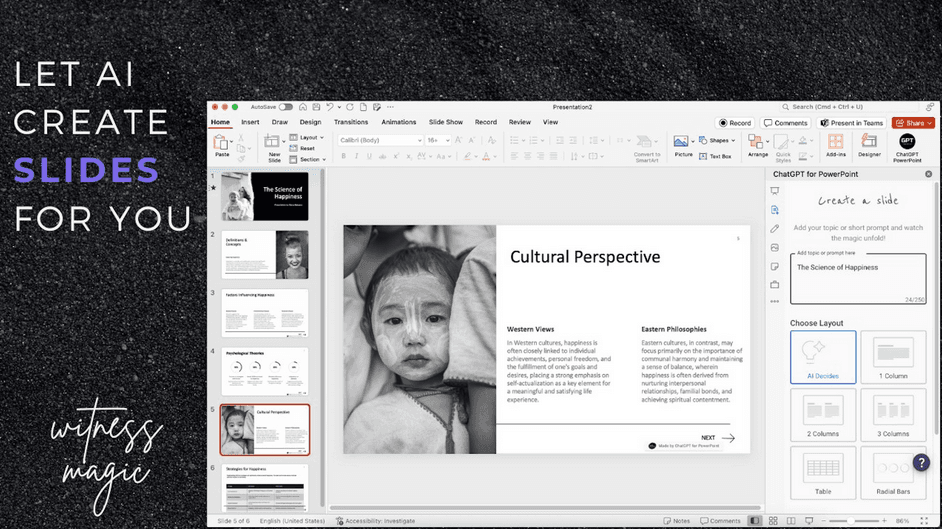Select the AI Decides layout
The width and height of the screenshot is (942, 529).
point(823,357)
